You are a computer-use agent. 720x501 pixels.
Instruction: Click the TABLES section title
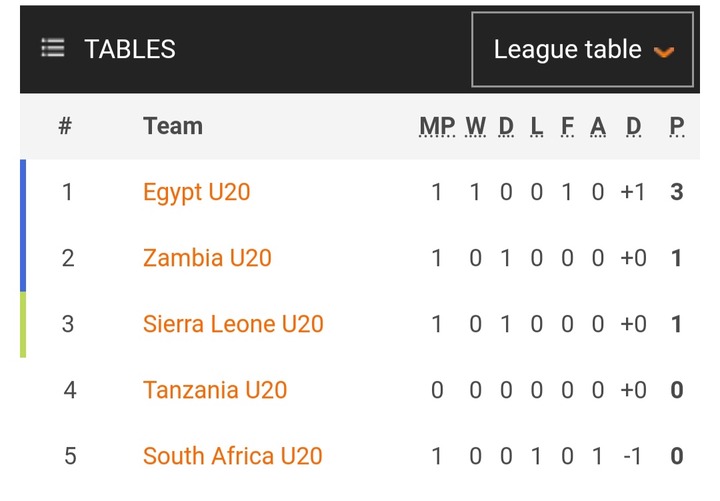coord(130,49)
